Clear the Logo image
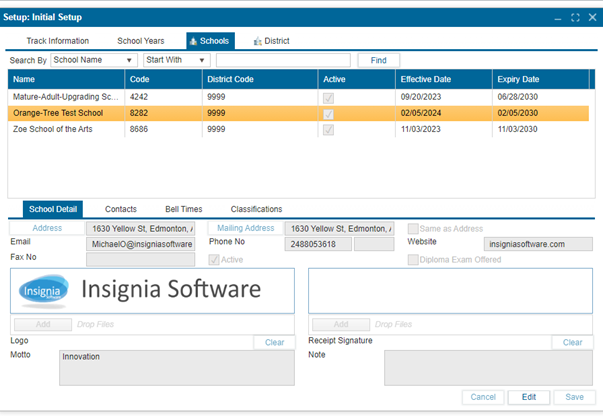This screenshot has height=416, width=603. pos(274,342)
